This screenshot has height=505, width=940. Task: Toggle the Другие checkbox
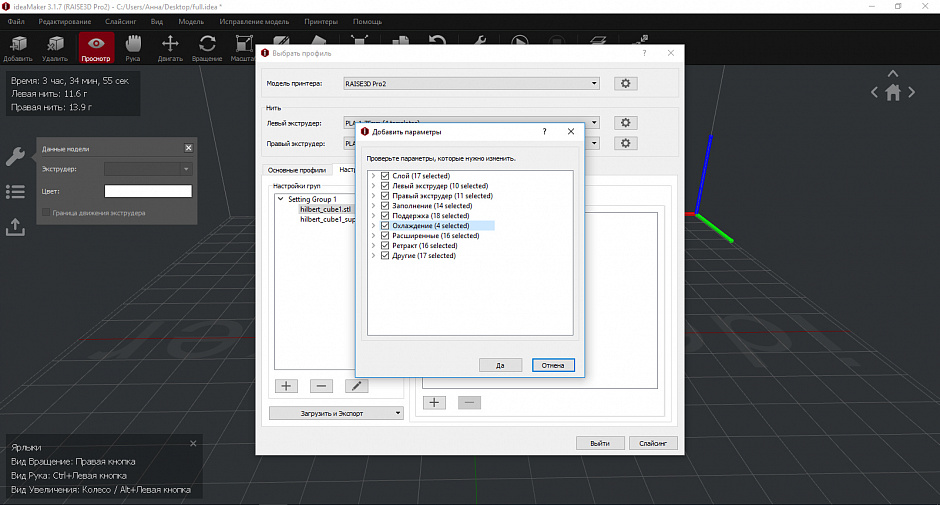tap(385, 255)
